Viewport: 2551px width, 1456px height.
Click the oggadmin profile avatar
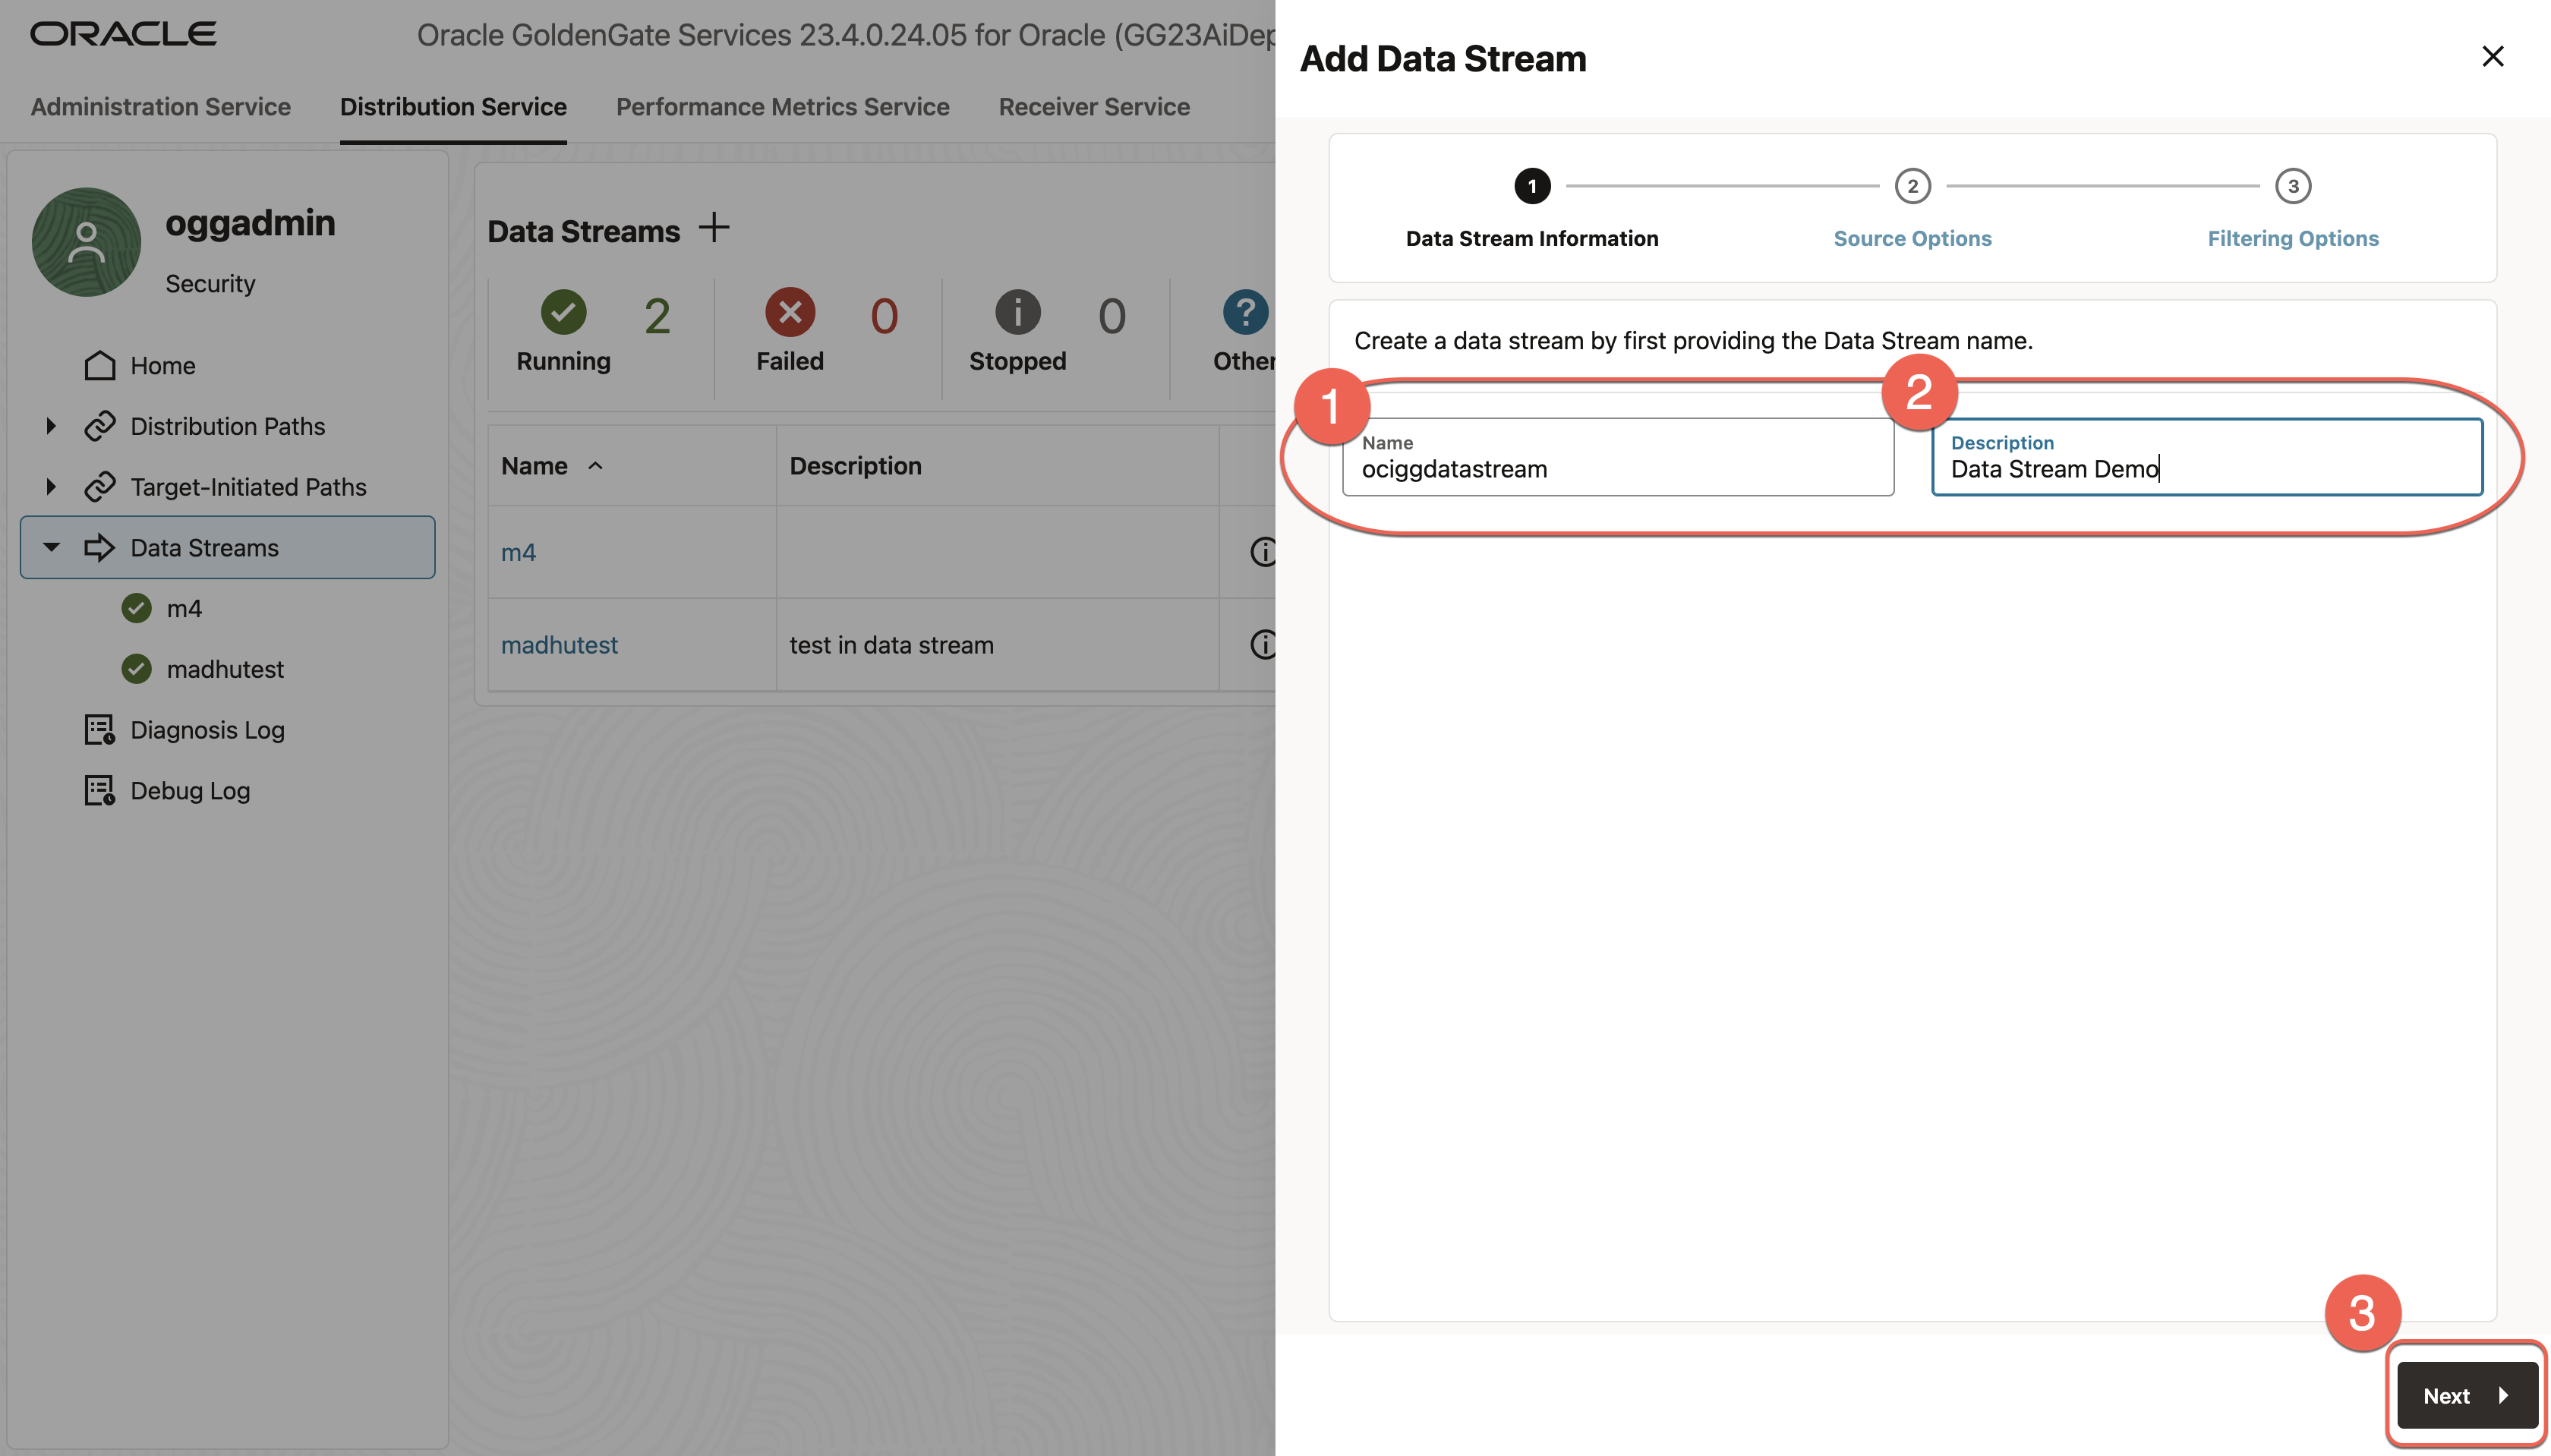click(x=86, y=241)
